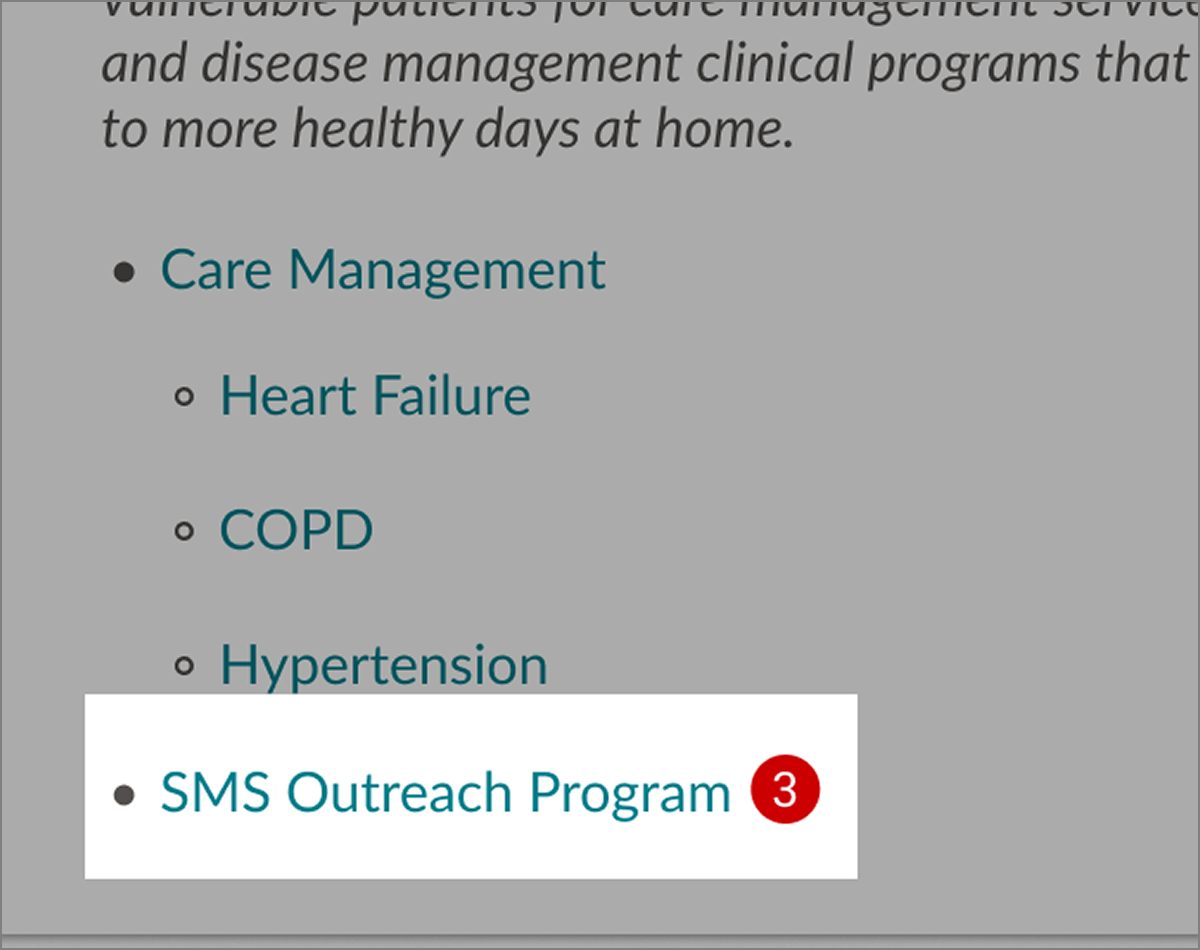This screenshot has width=1200, height=950.
Task: Click the word "Program" in SMS Outreach Program
Action: [630, 795]
